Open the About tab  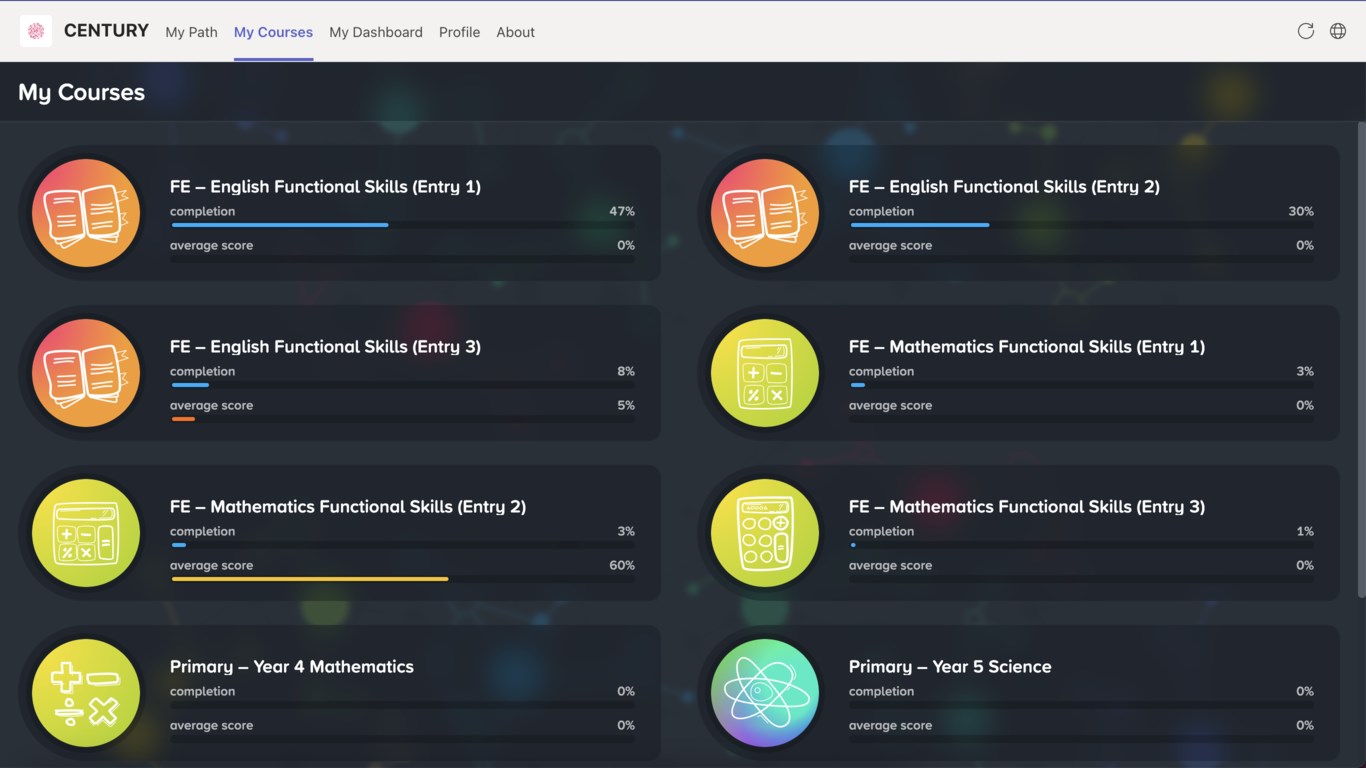point(515,32)
